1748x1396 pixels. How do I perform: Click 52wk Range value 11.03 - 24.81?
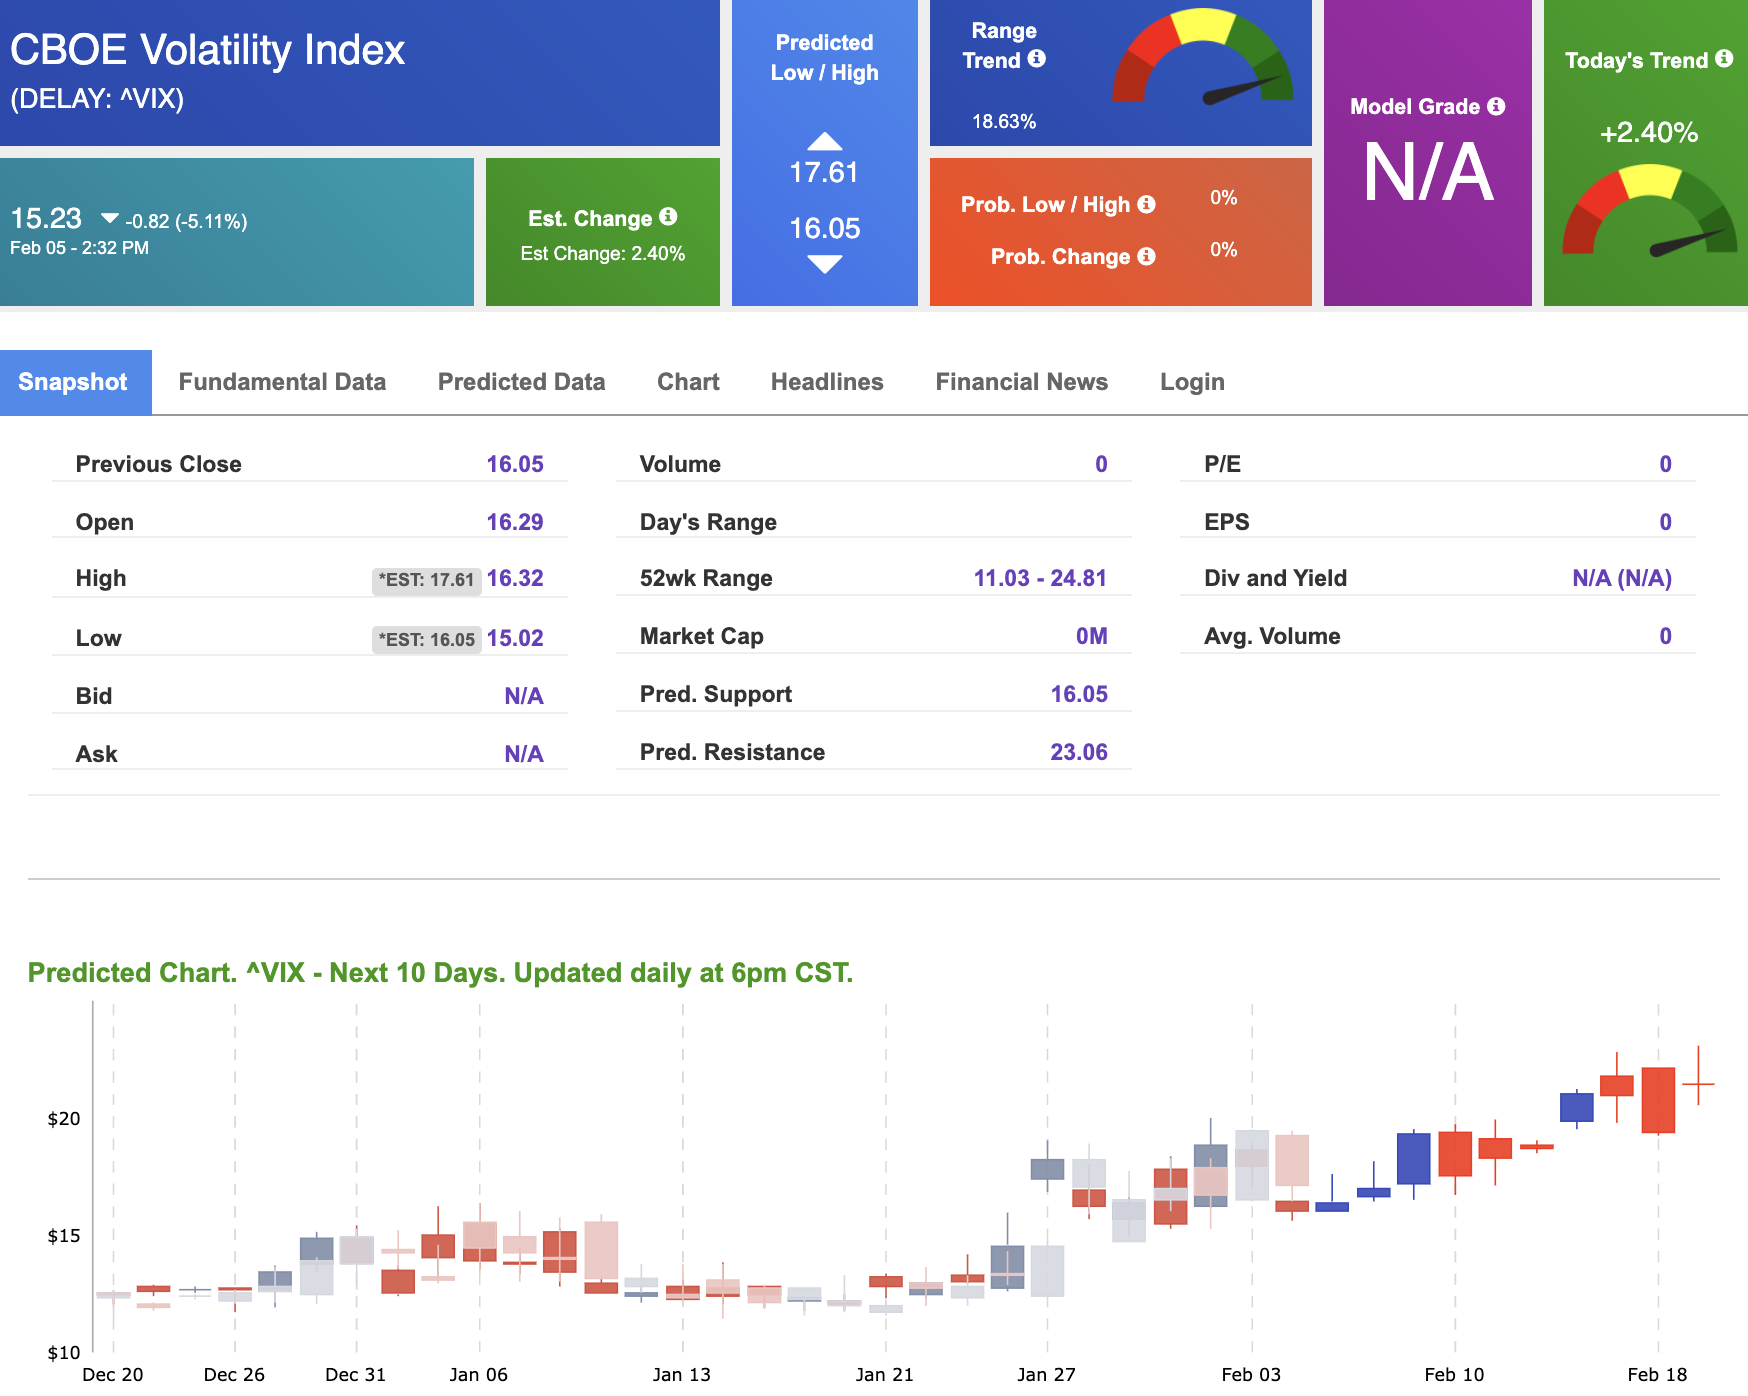point(1040,578)
